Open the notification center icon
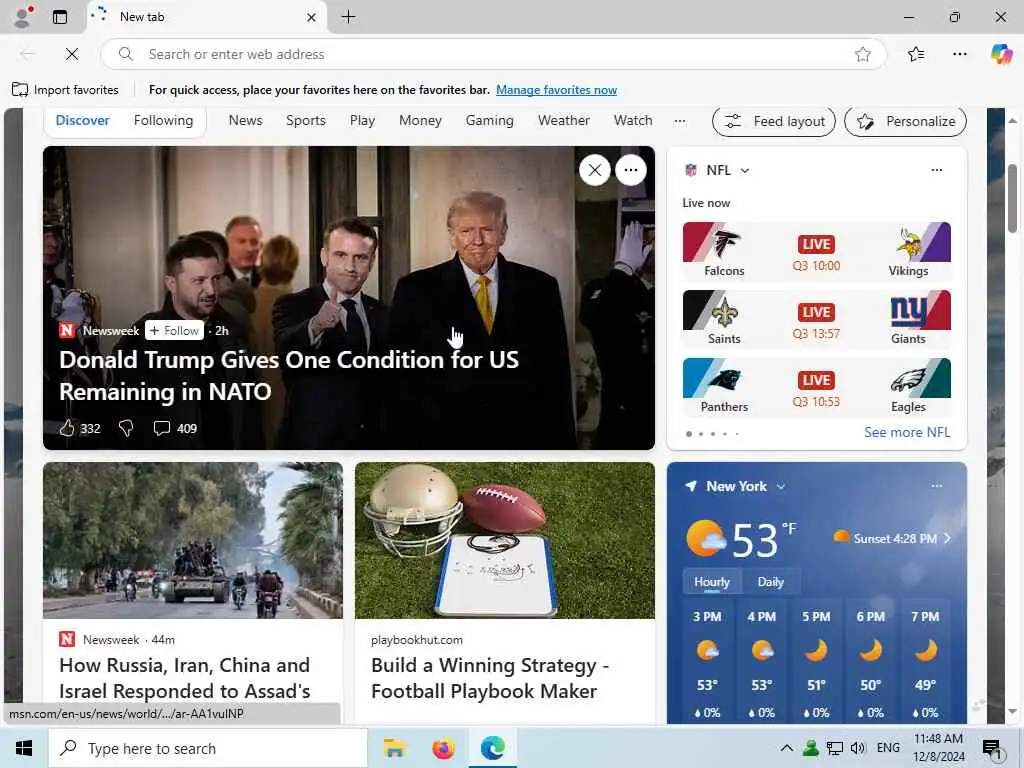The width and height of the screenshot is (1024, 768). click(x=992, y=748)
